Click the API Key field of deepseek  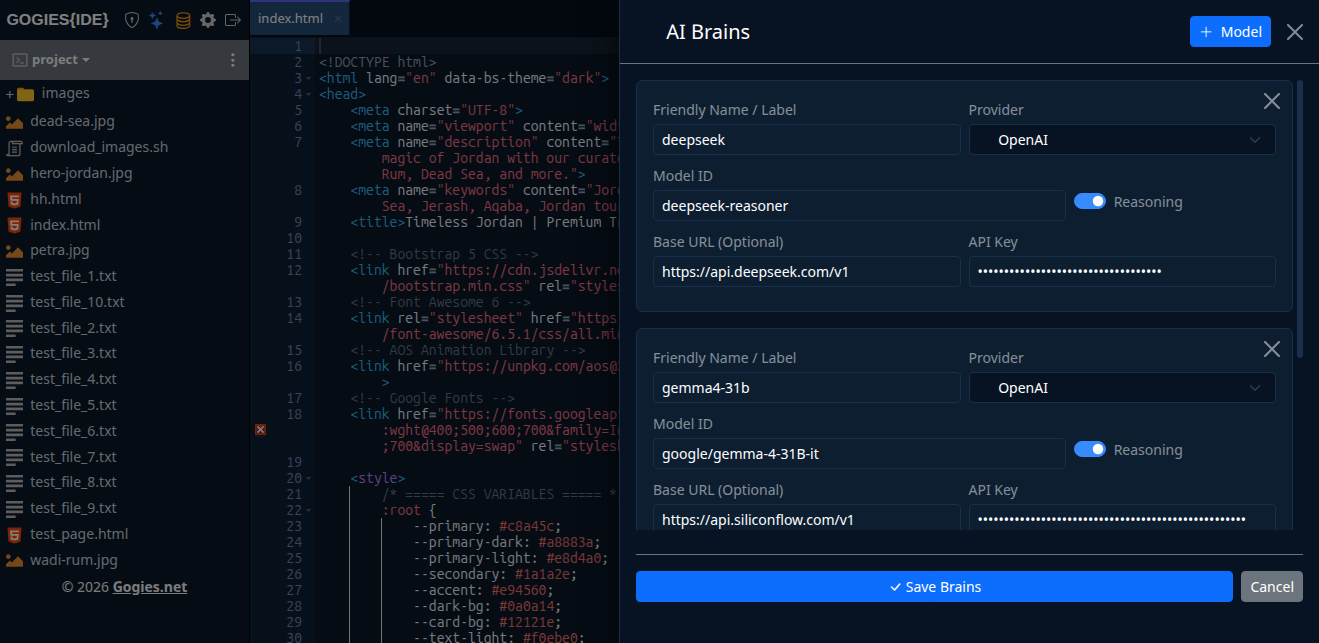pyautogui.click(x=1122, y=272)
